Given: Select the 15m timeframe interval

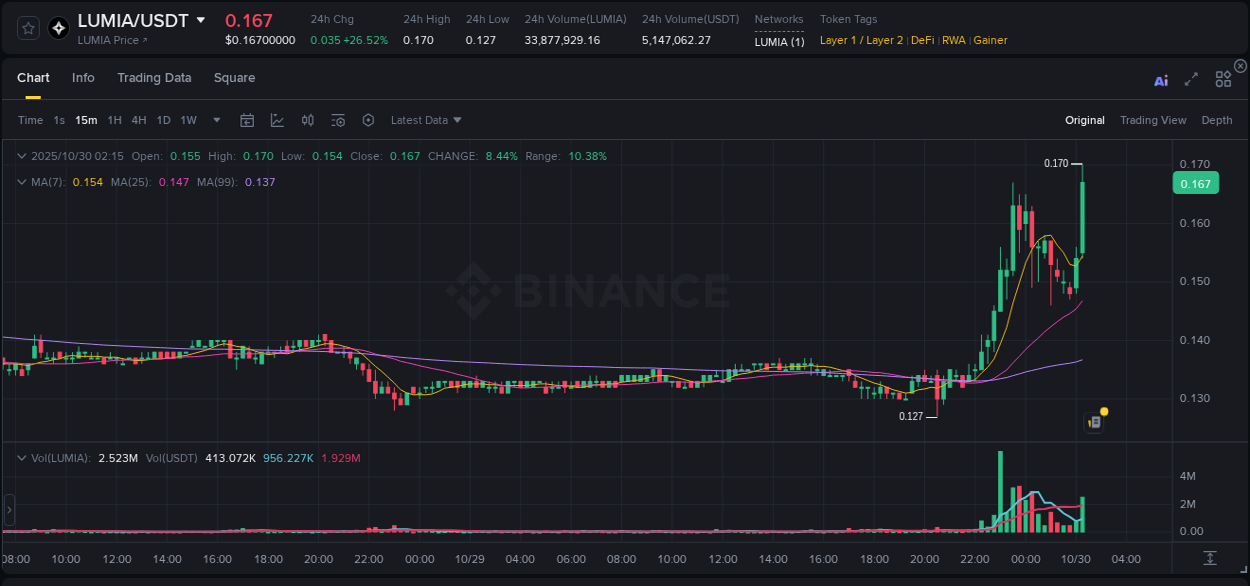Looking at the screenshot, I should tap(86, 120).
